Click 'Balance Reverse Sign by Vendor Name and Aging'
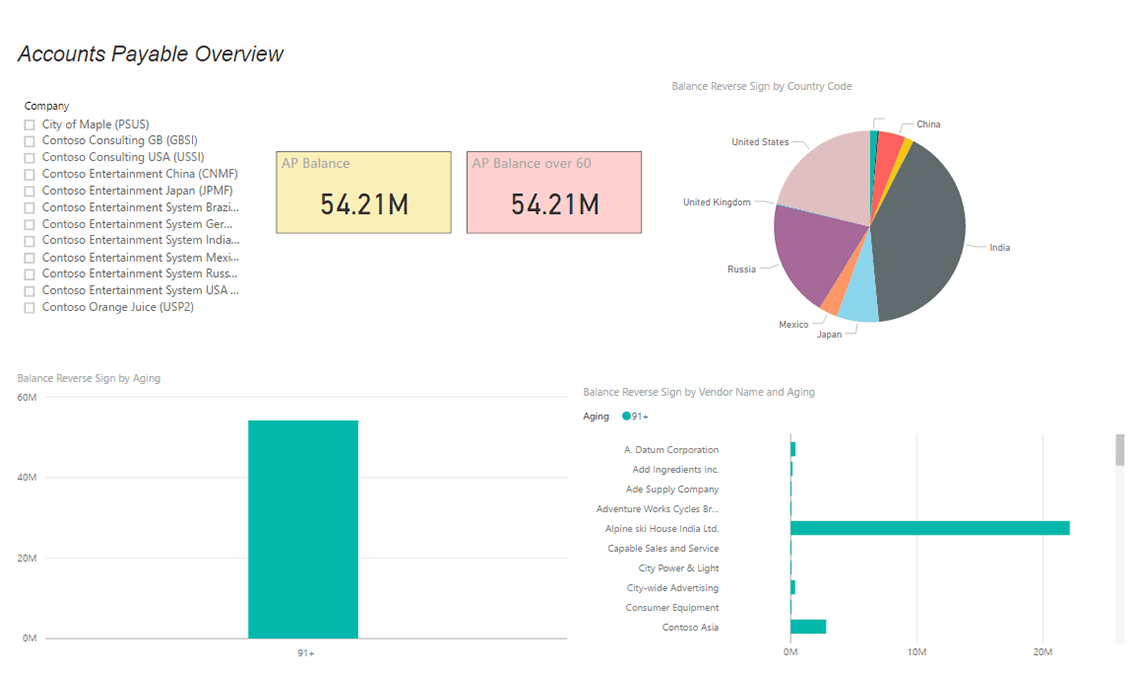 pyautogui.click(x=699, y=392)
